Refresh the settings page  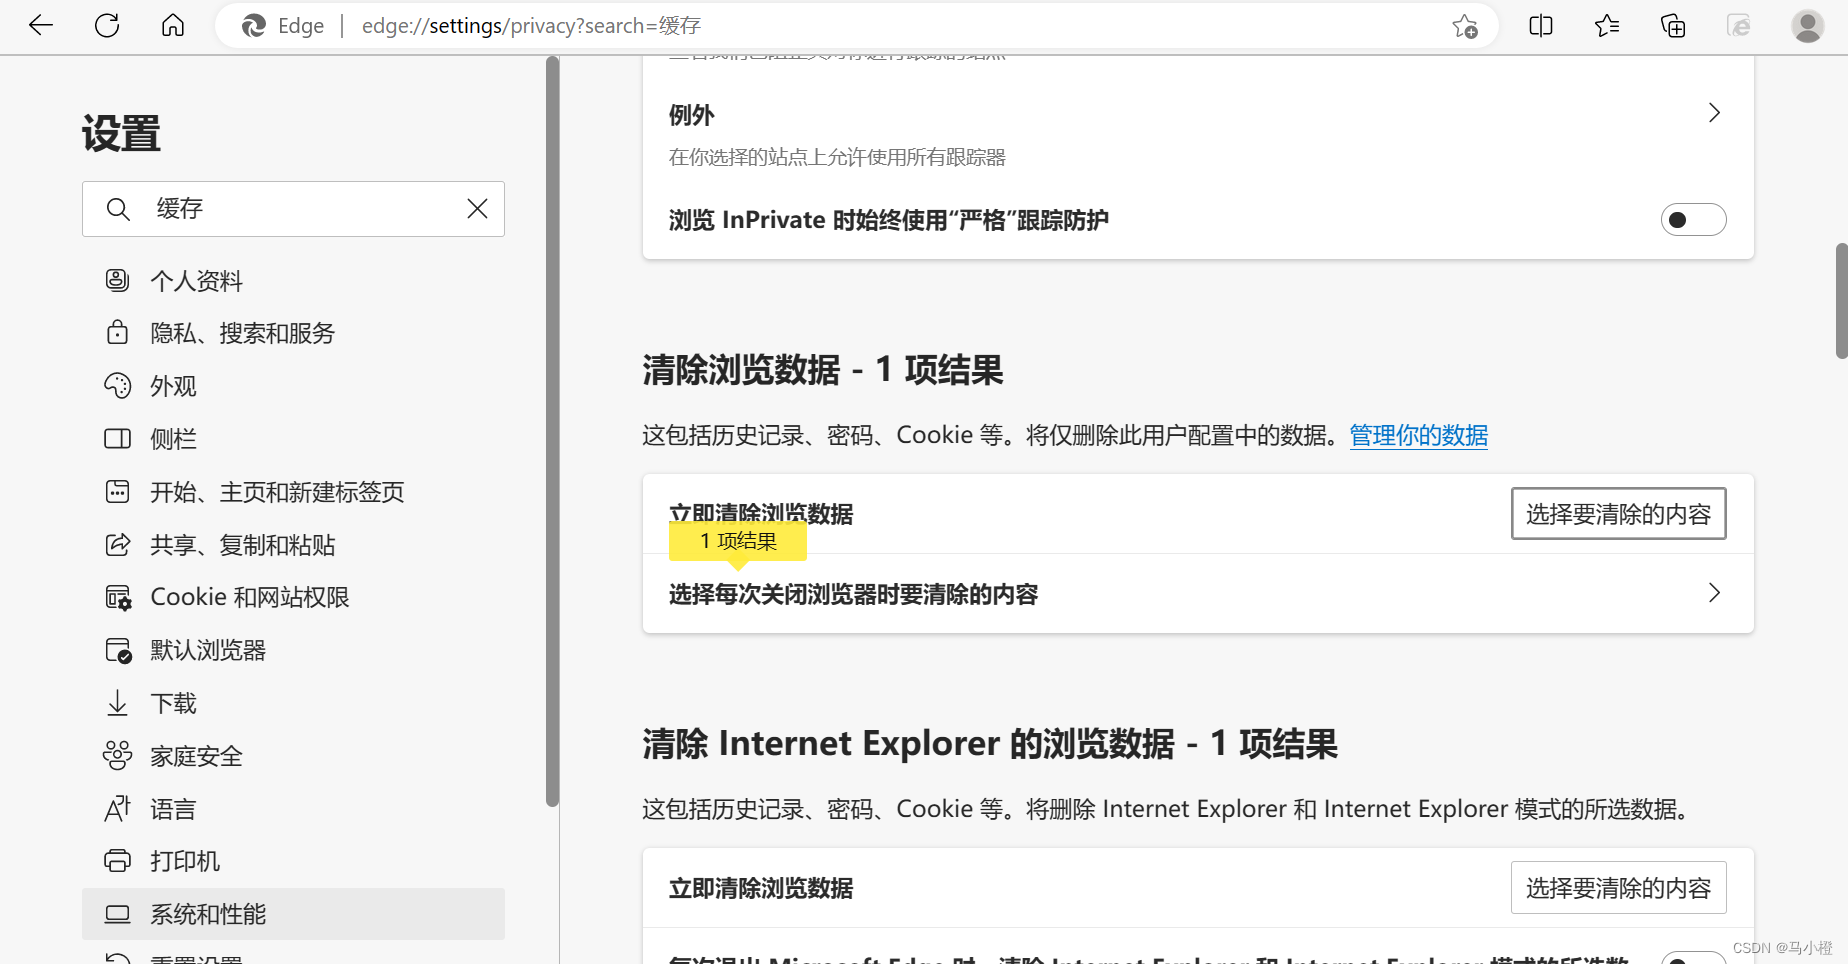[x=106, y=26]
